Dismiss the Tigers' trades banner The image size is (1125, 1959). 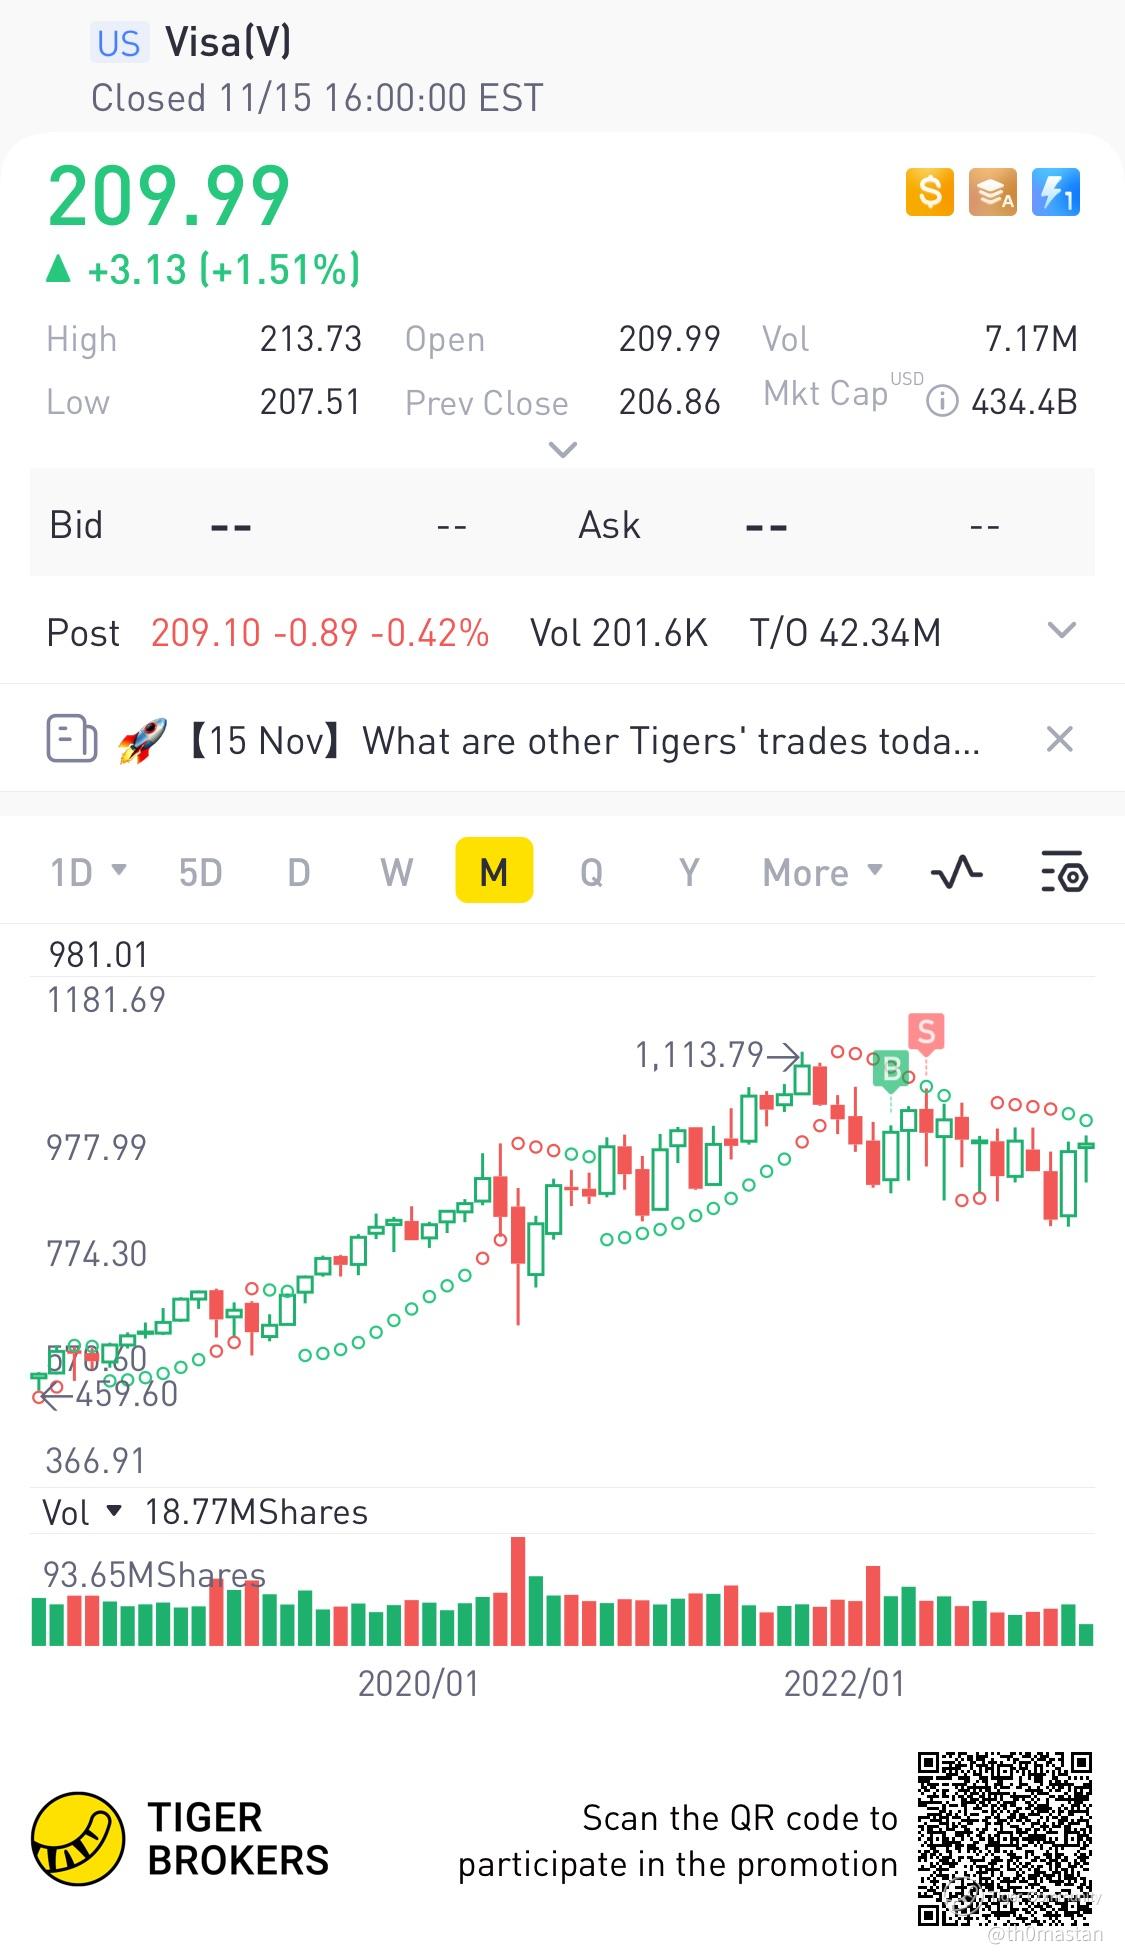(1059, 739)
